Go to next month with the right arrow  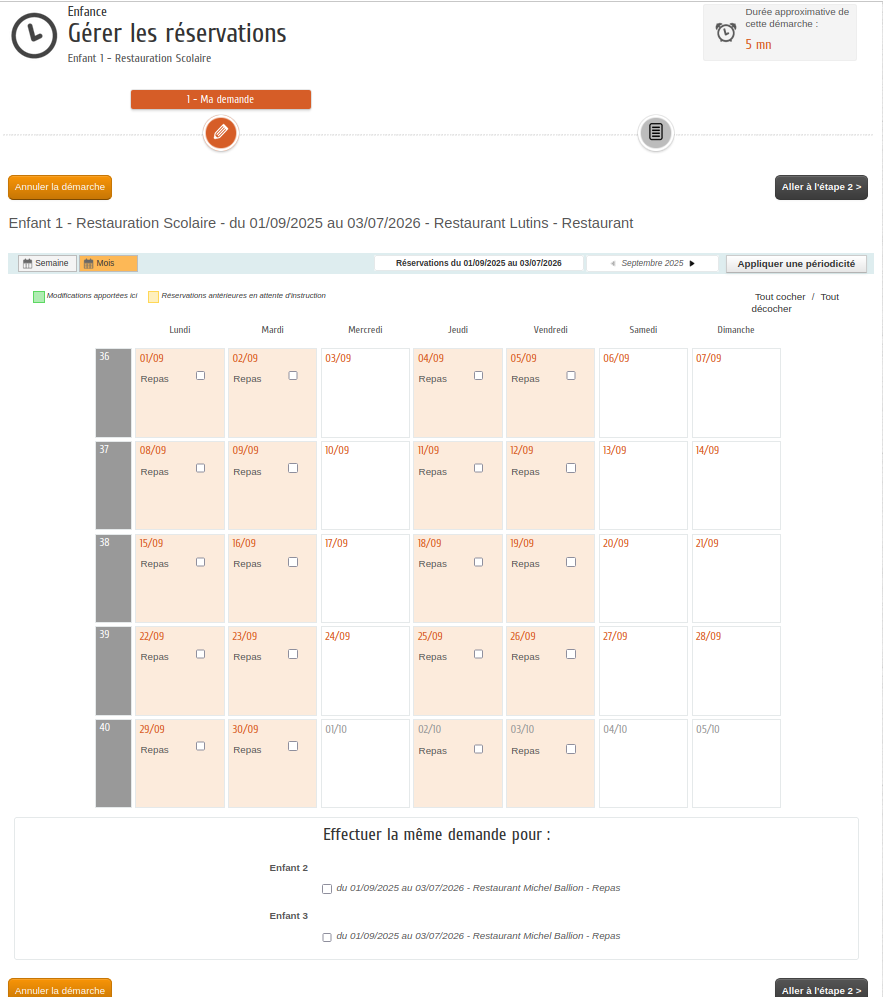click(x=692, y=264)
